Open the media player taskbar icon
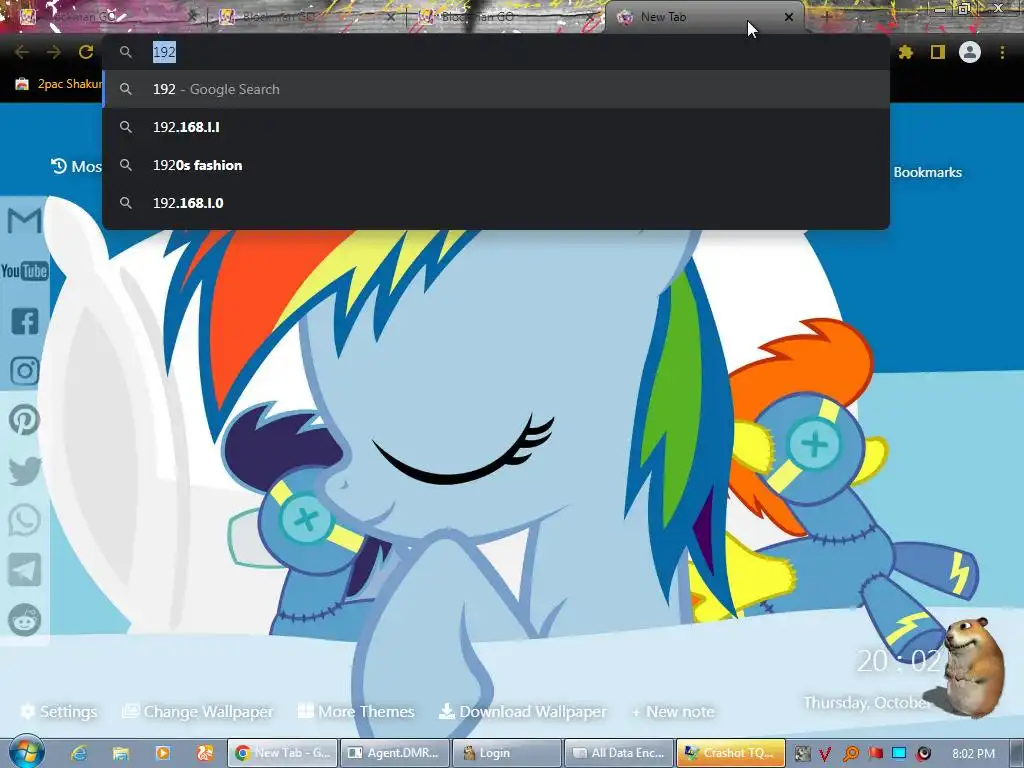Image resolution: width=1024 pixels, height=768 pixels. tap(163, 753)
